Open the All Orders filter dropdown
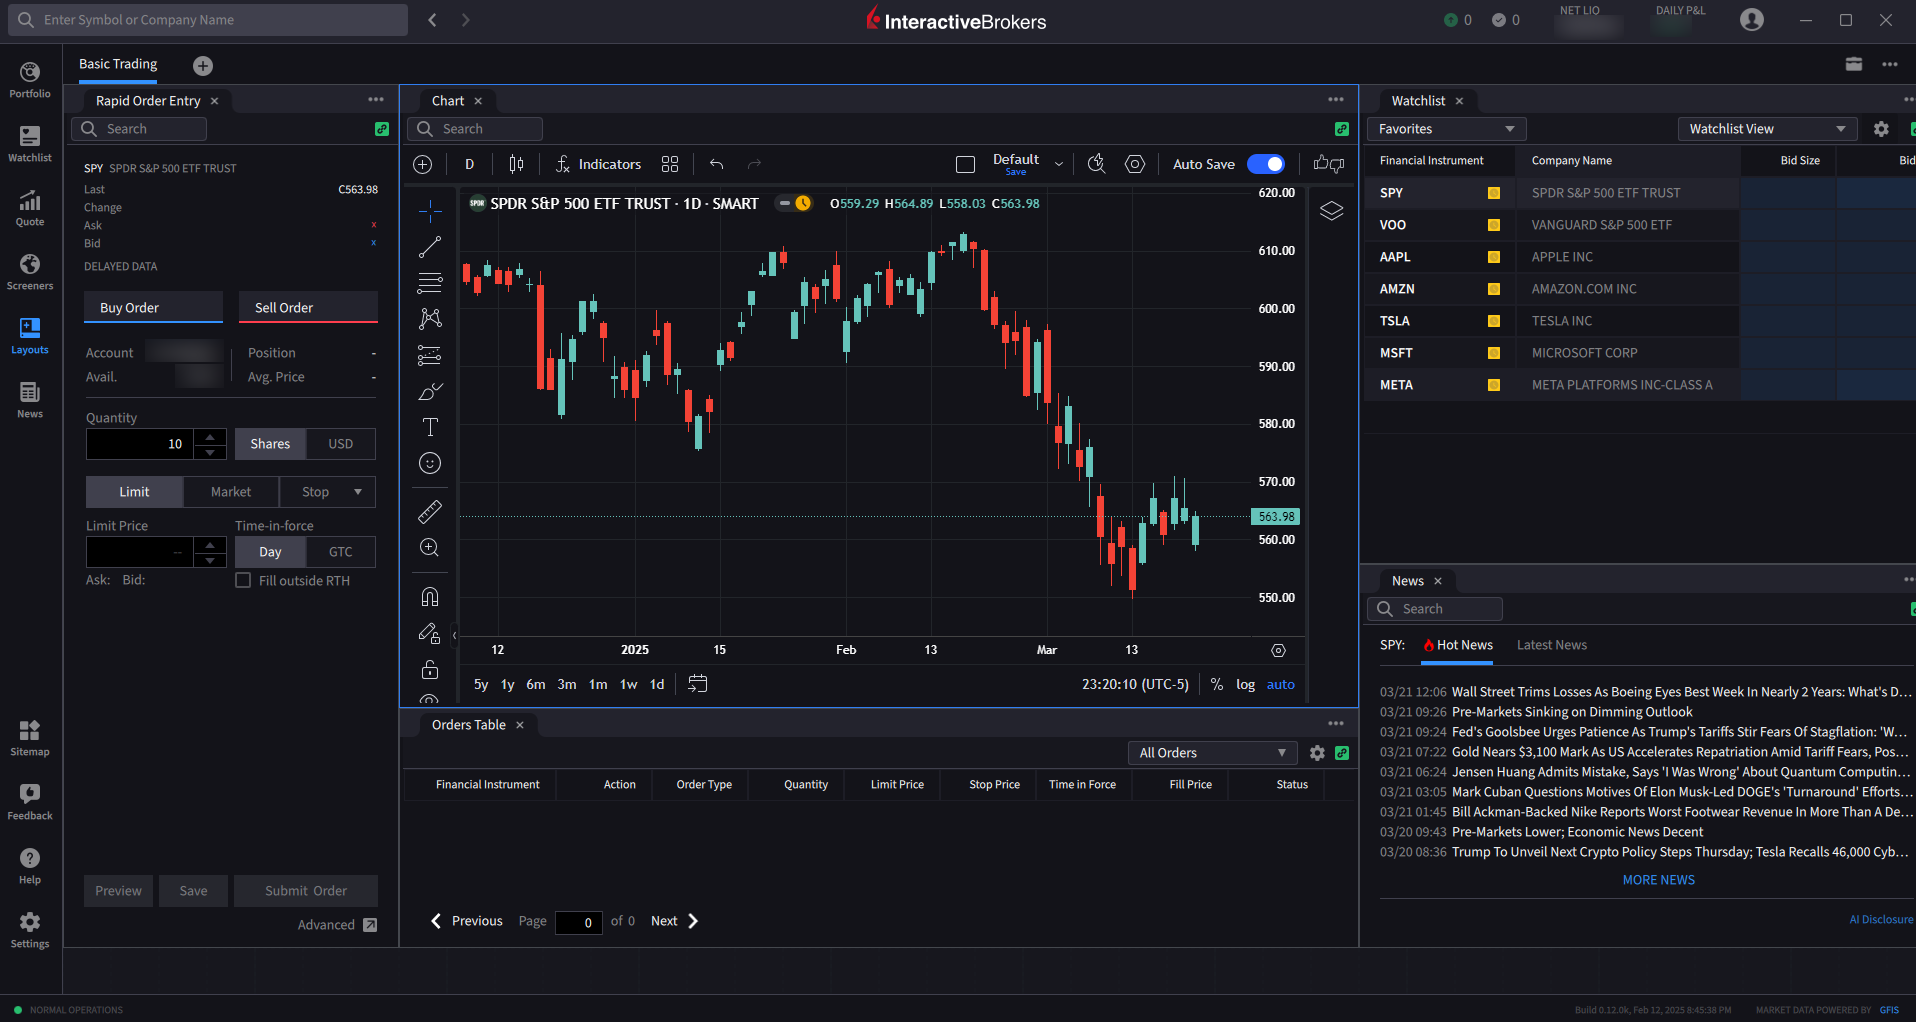The height and width of the screenshot is (1022, 1916). click(1212, 753)
